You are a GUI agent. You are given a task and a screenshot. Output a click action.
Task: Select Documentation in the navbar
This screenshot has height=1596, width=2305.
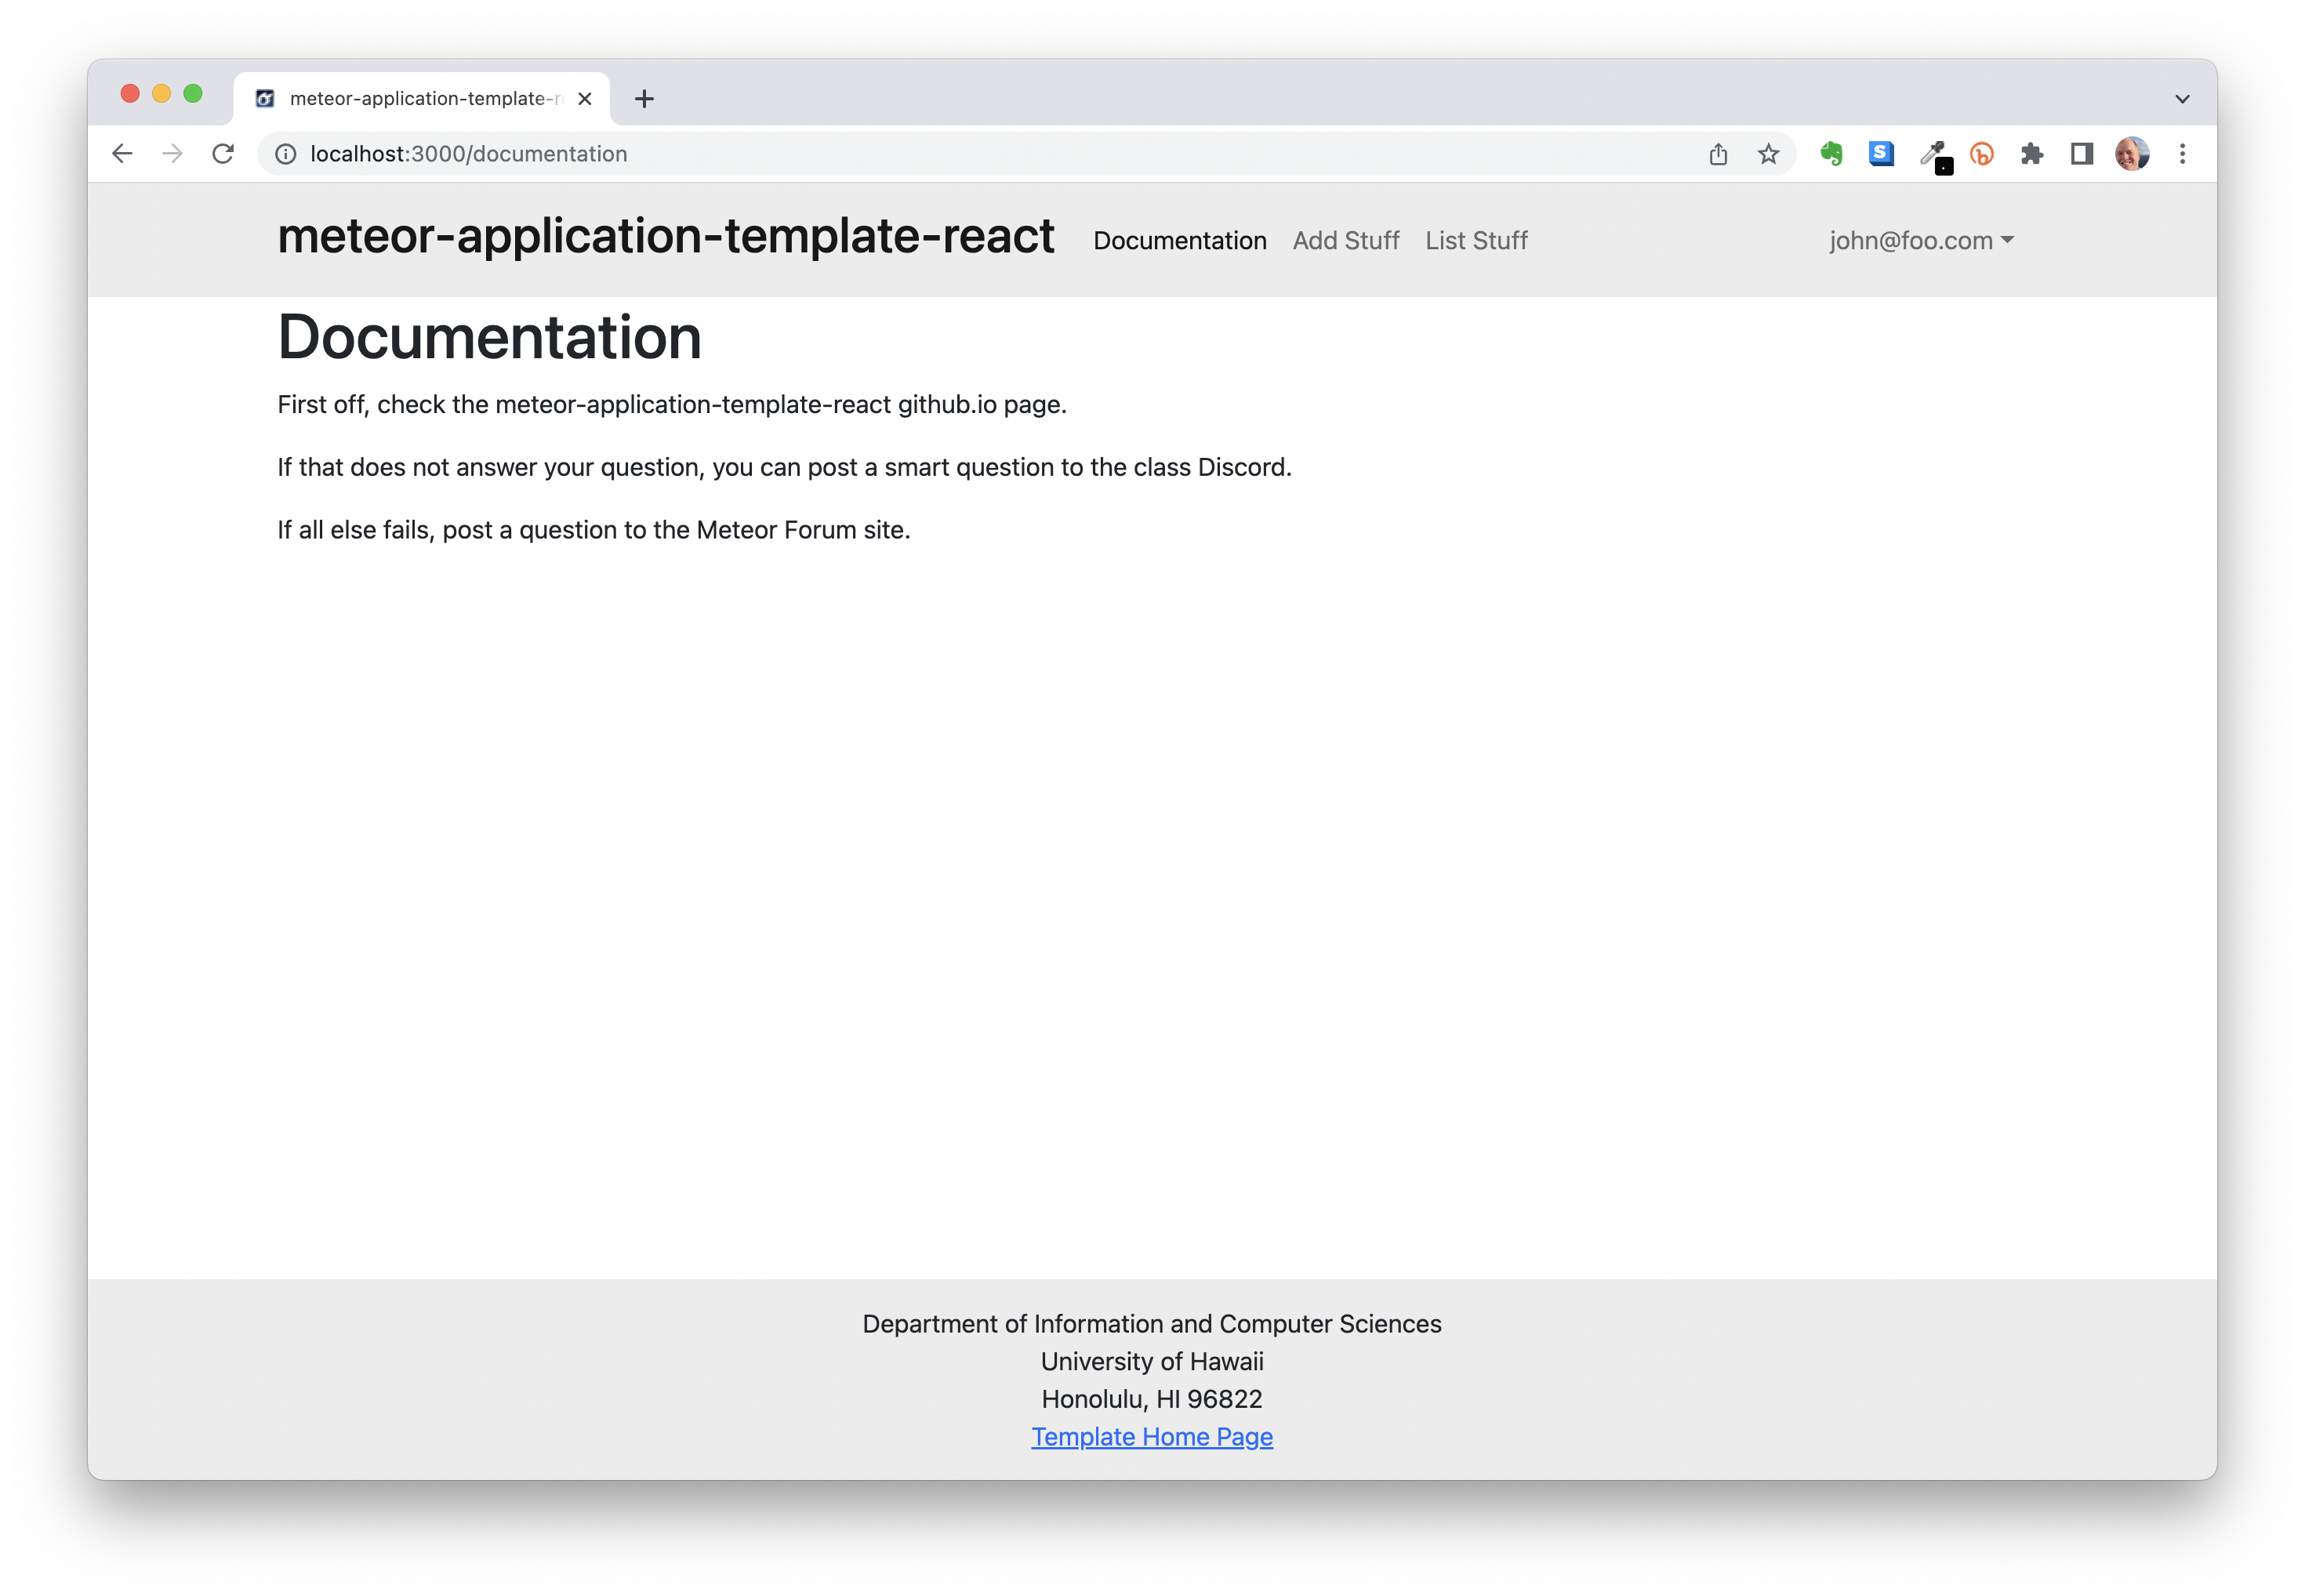tap(1179, 241)
